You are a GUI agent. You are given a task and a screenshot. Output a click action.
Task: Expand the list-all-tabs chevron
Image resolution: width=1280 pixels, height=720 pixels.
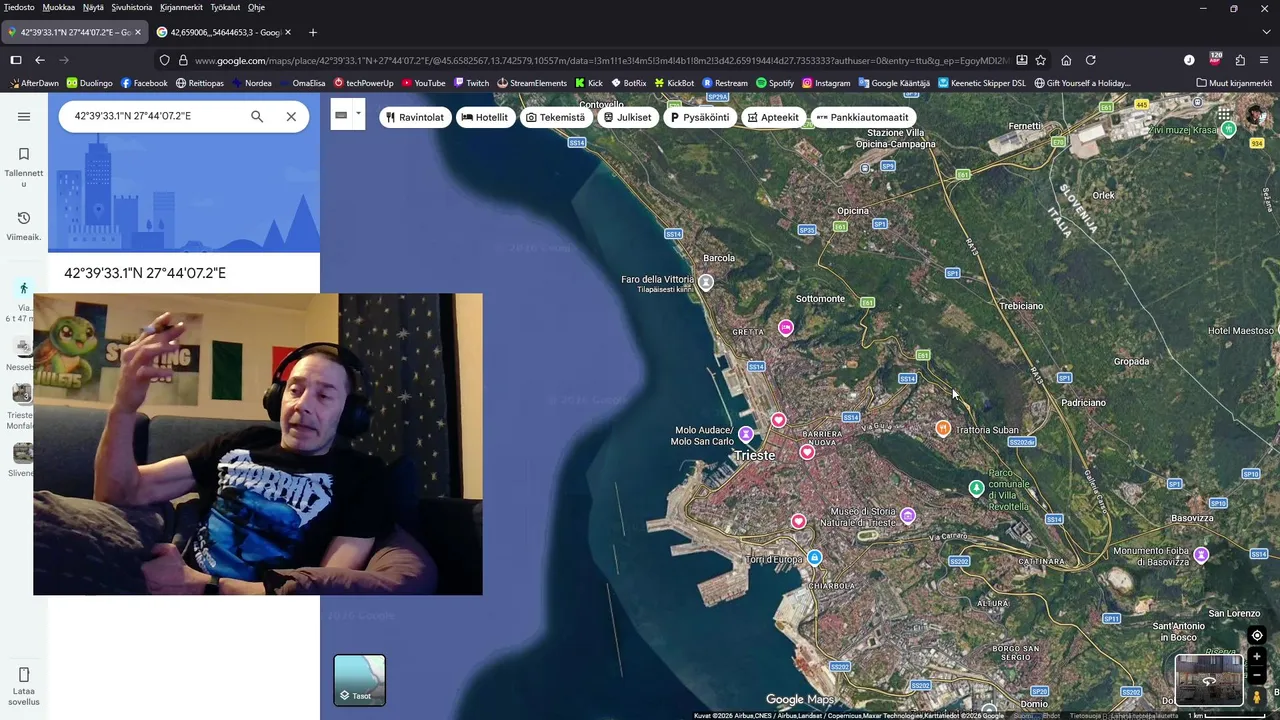tap(1265, 32)
